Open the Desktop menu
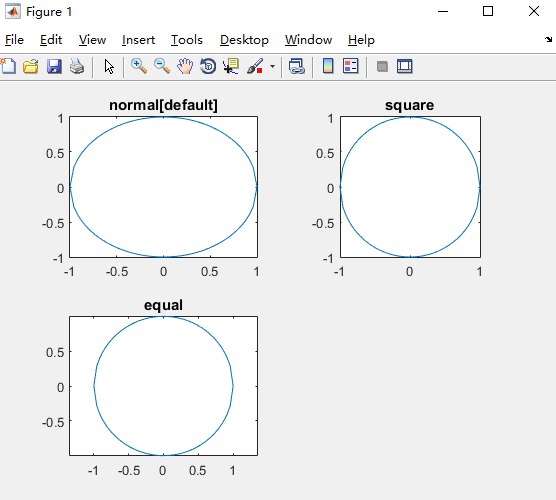556x500 pixels. point(244,40)
